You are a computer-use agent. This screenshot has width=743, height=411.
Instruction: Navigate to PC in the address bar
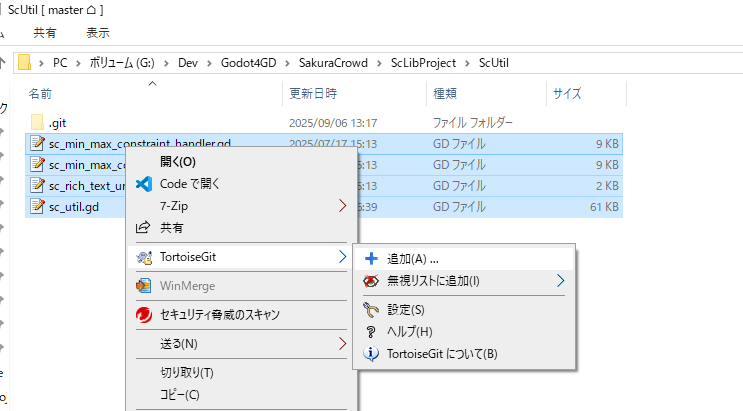(60, 63)
